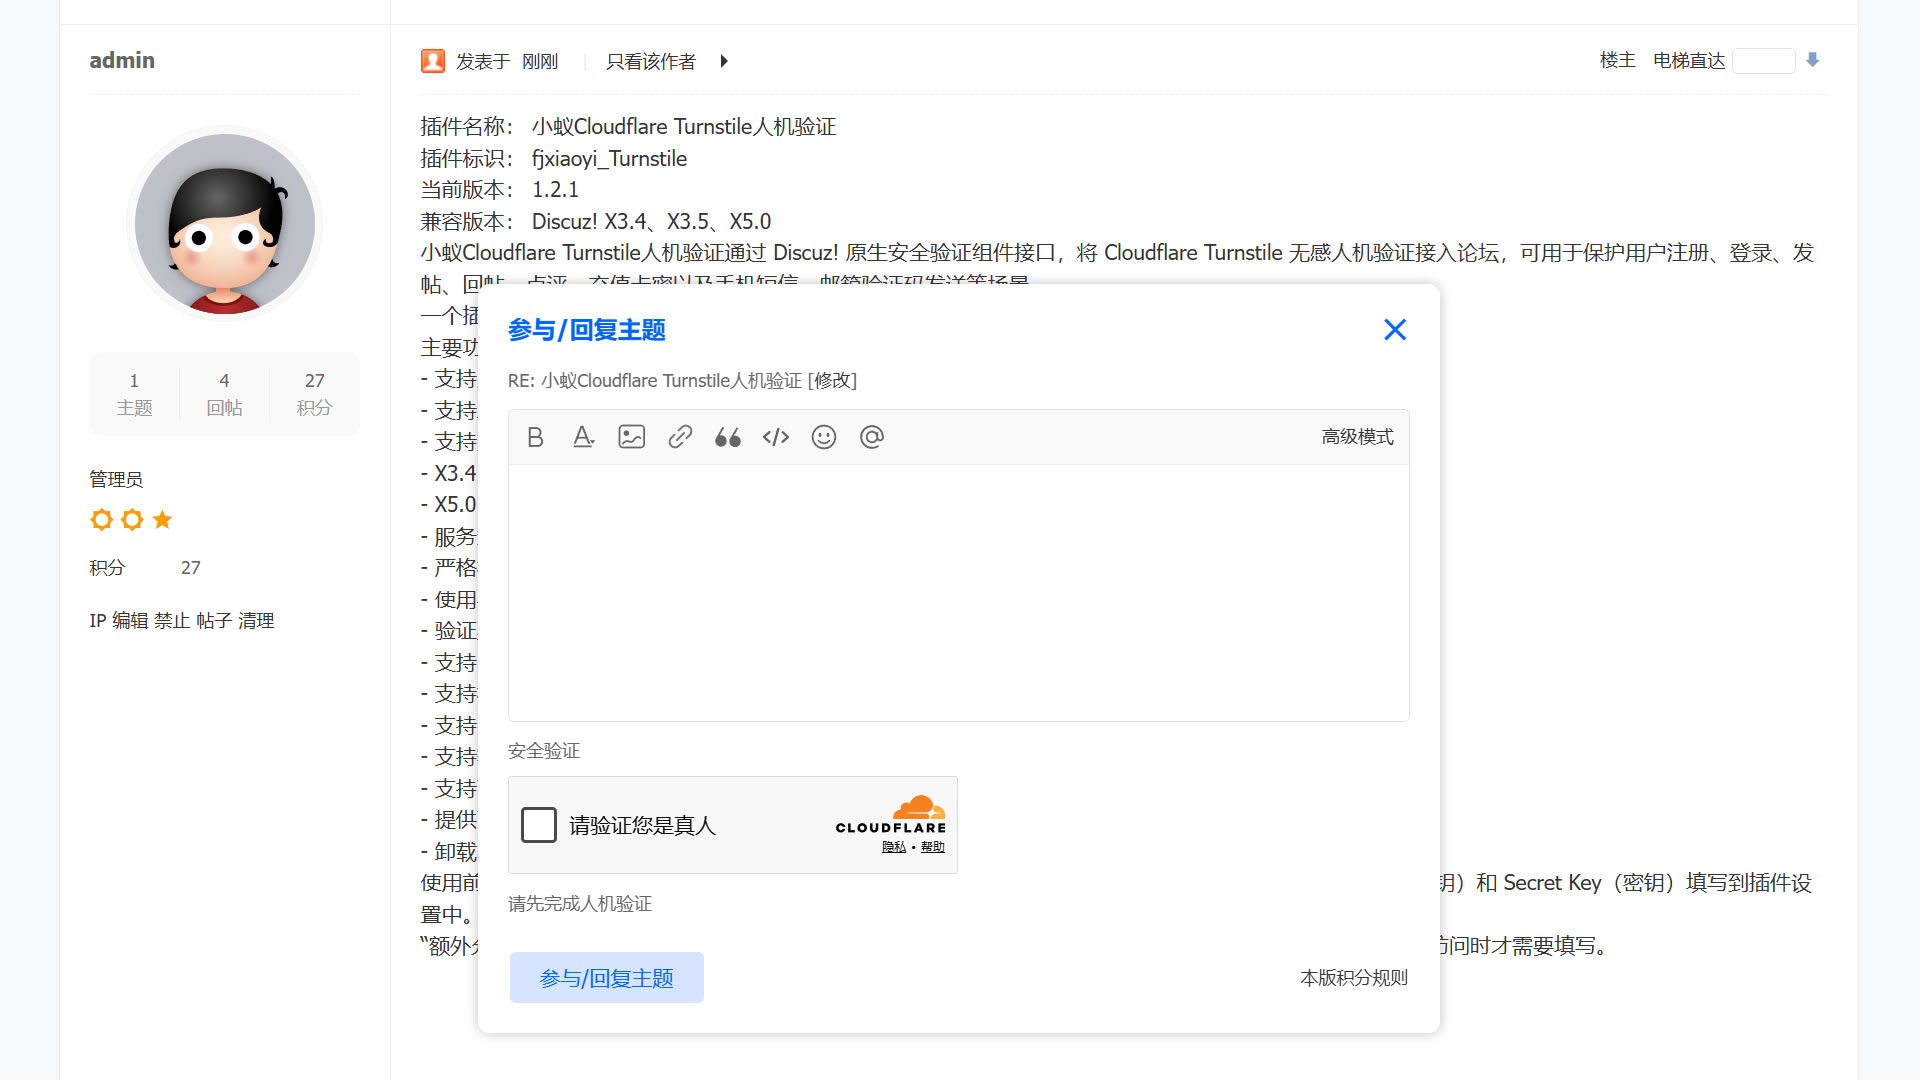The height and width of the screenshot is (1080, 1920).
Task: Click the blue down-arrow jump icon
Action: pos(1812,60)
